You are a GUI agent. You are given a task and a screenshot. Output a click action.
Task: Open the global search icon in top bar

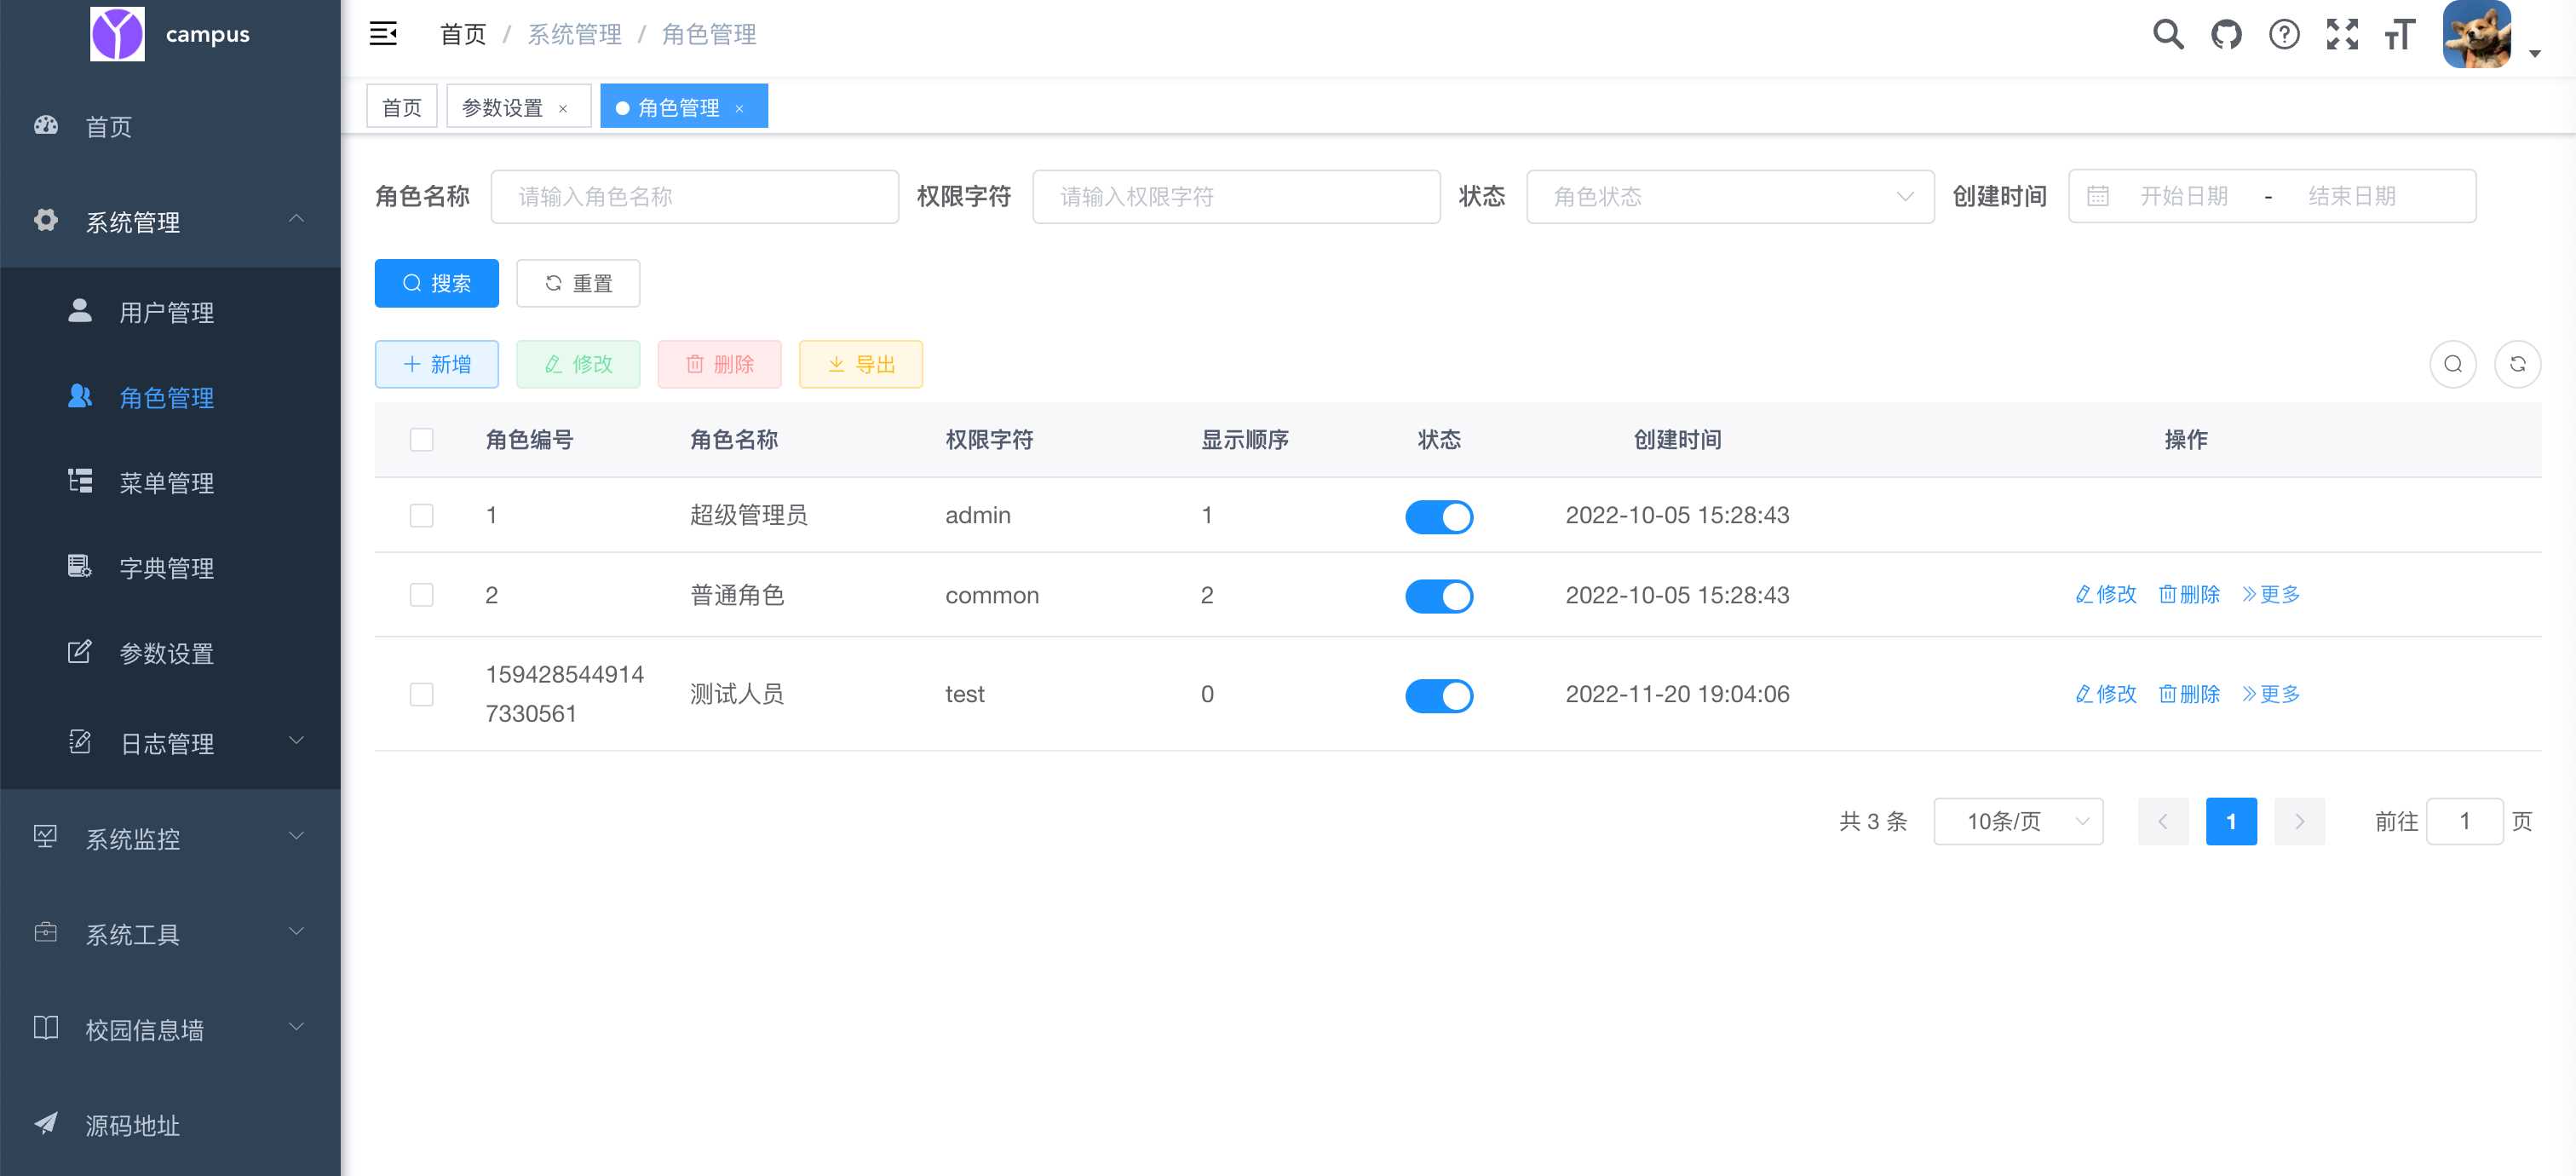point(2167,33)
